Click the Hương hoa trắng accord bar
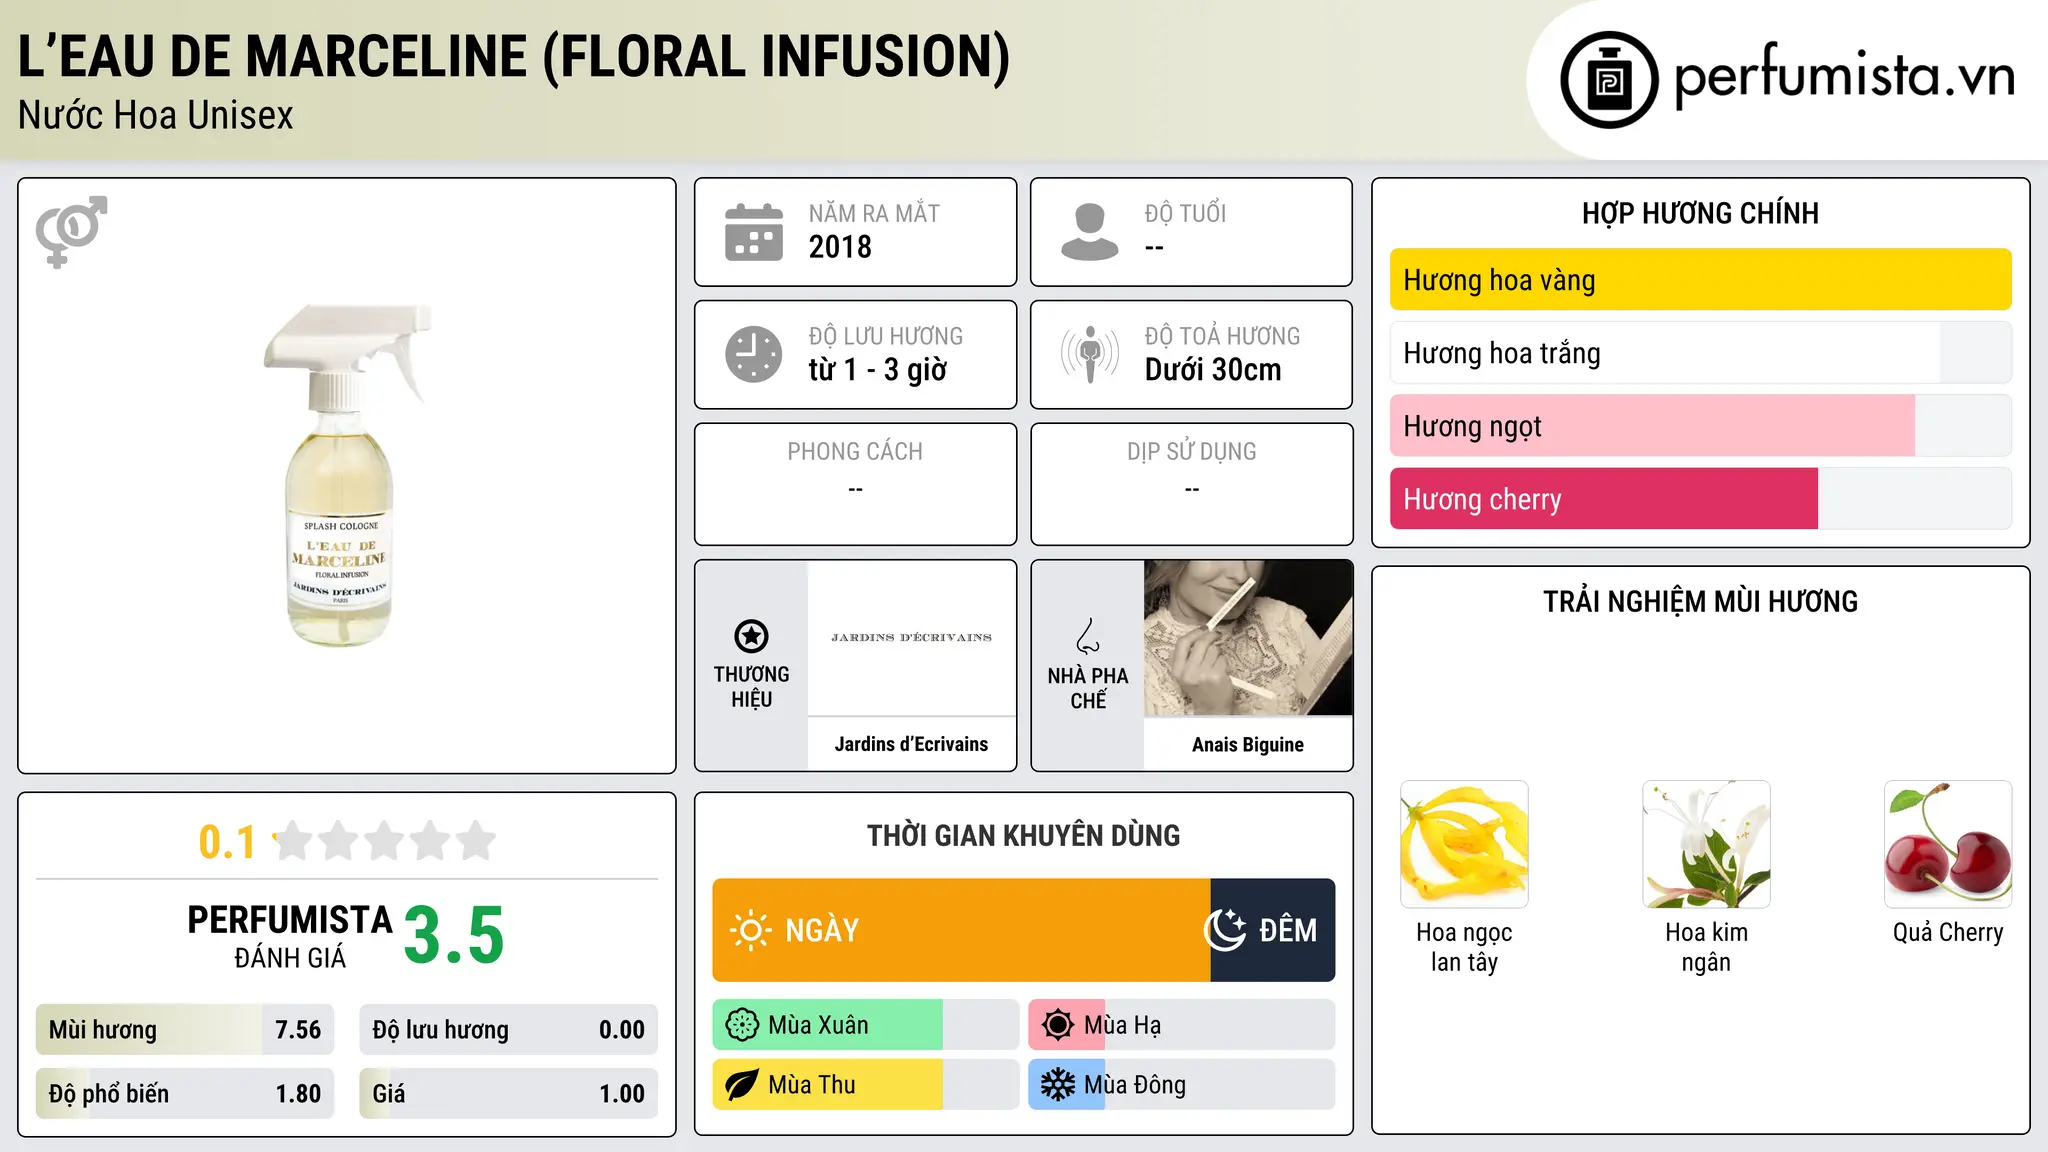Viewport: 2048px width, 1152px height. point(1700,353)
